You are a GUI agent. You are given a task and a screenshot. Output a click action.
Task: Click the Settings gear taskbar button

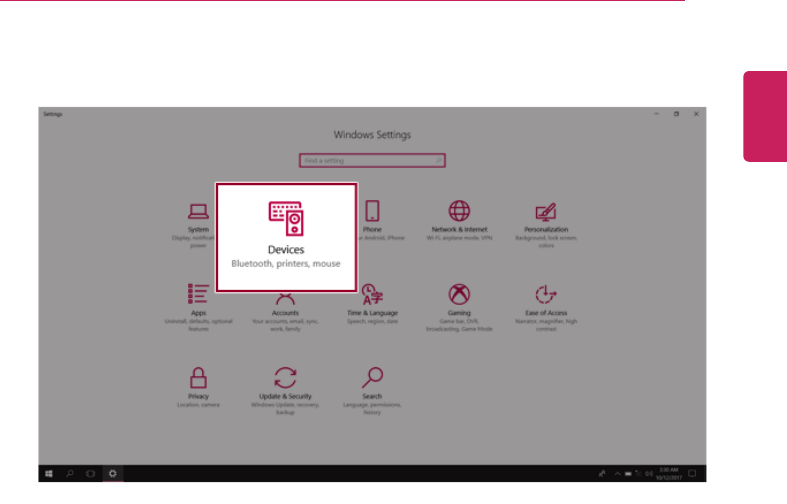coord(113,473)
